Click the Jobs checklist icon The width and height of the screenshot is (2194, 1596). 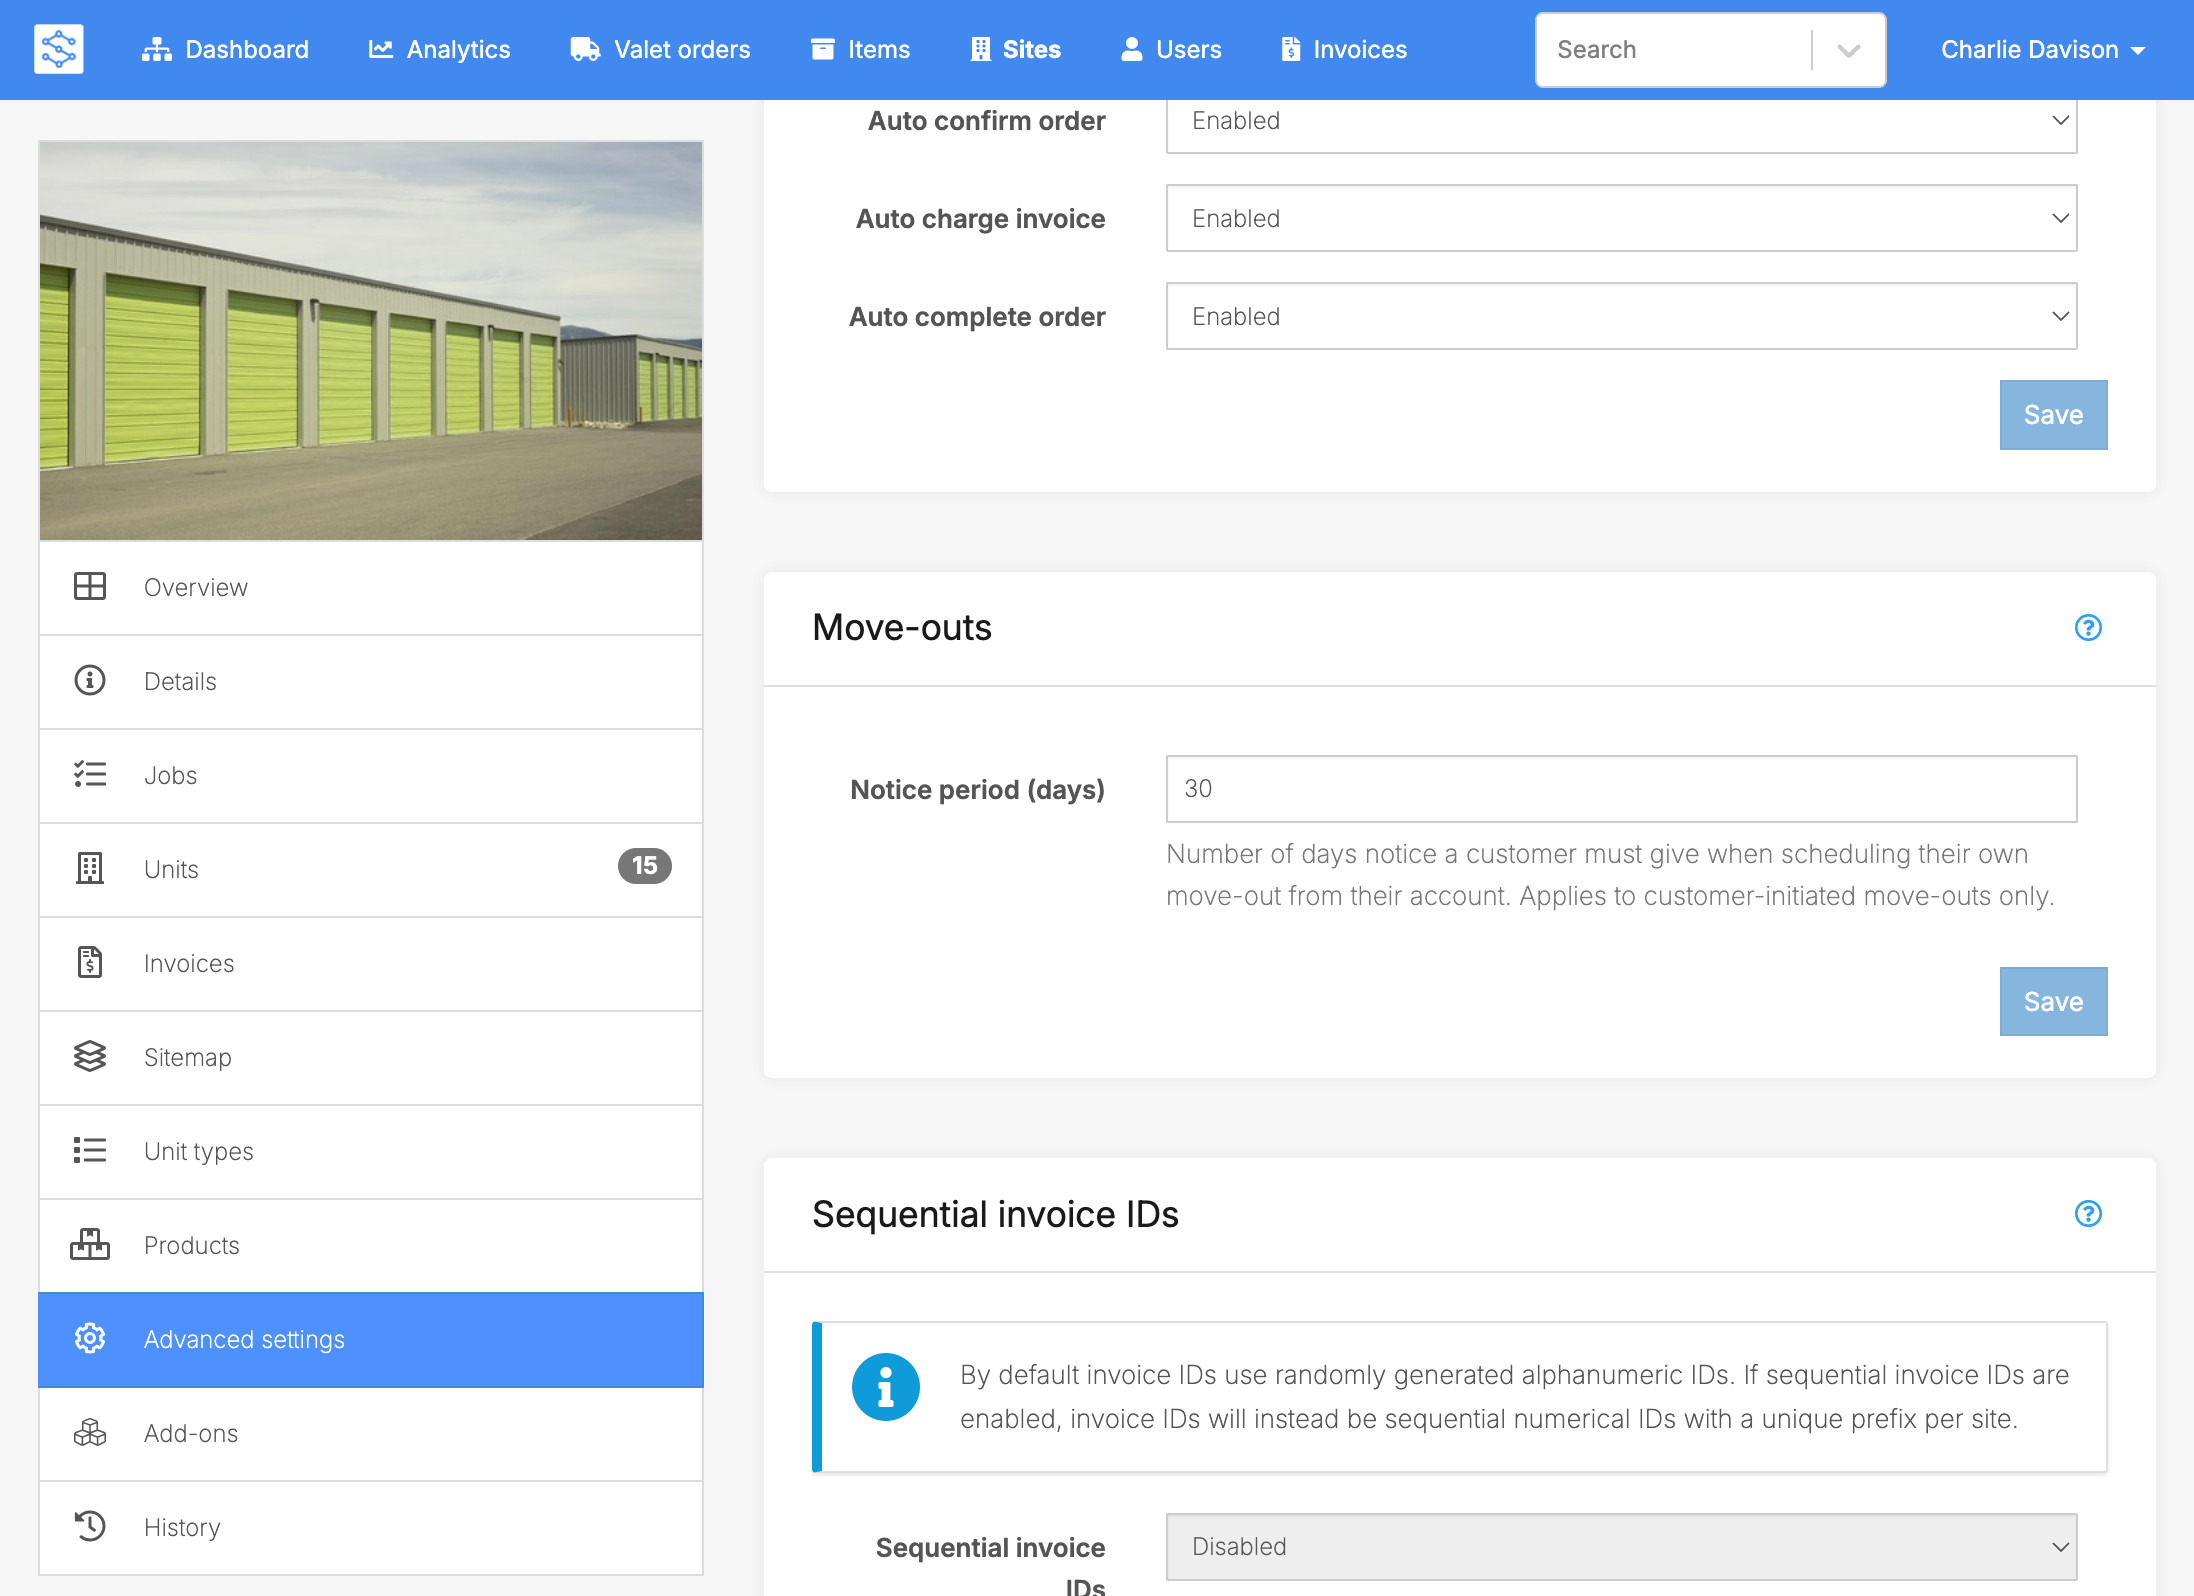click(x=90, y=775)
